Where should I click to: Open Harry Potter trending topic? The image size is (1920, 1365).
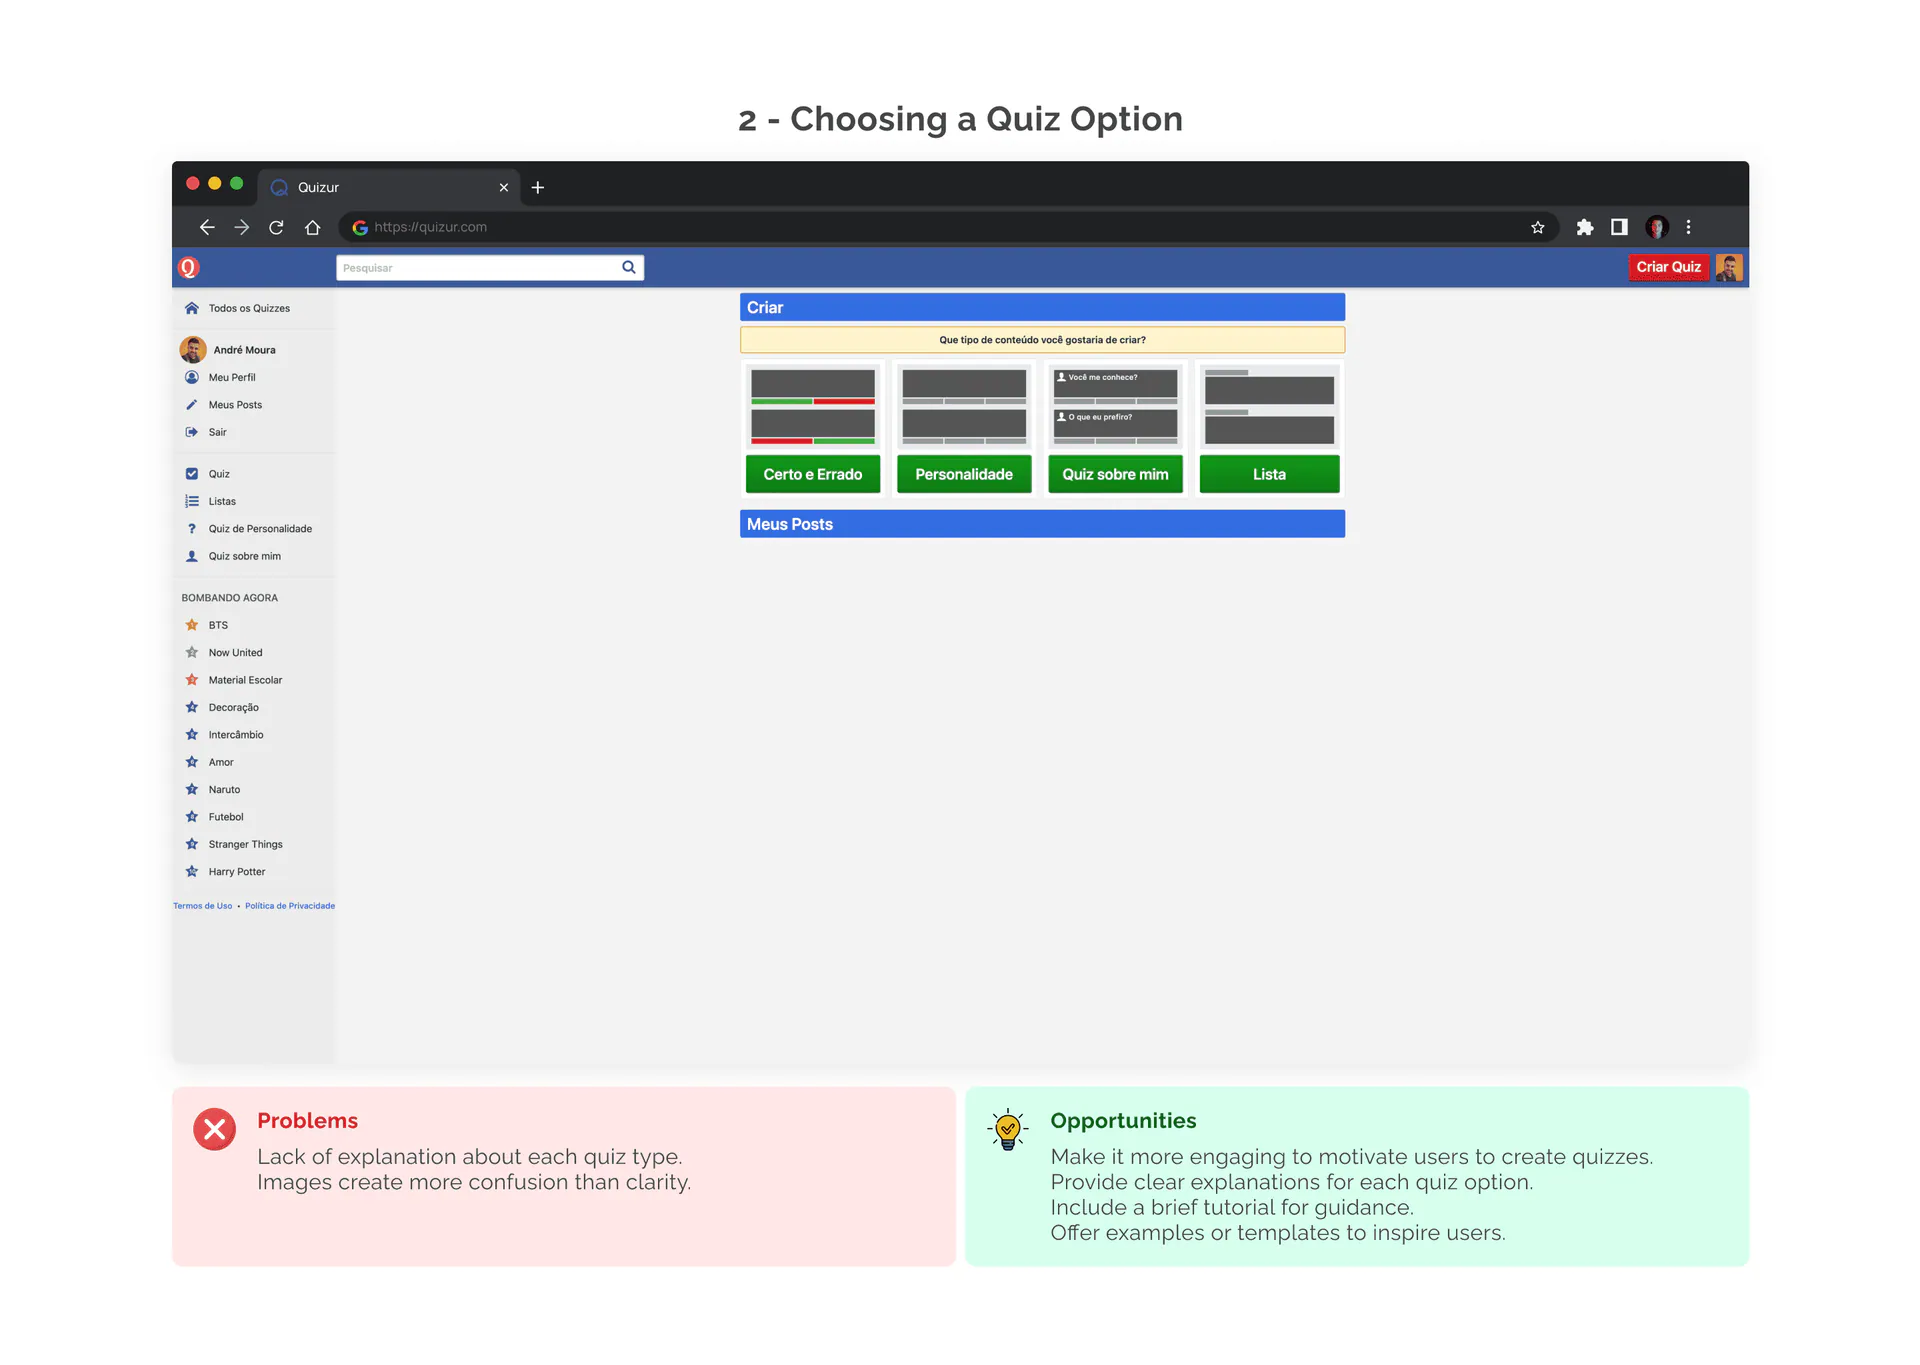[x=237, y=872]
